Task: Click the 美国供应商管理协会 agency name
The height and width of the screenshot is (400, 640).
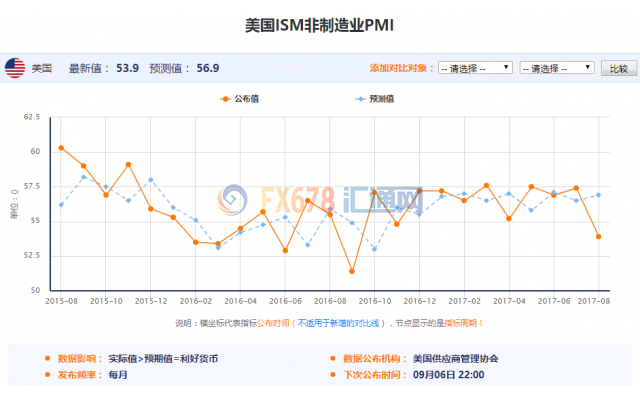Action: click(x=455, y=358)
